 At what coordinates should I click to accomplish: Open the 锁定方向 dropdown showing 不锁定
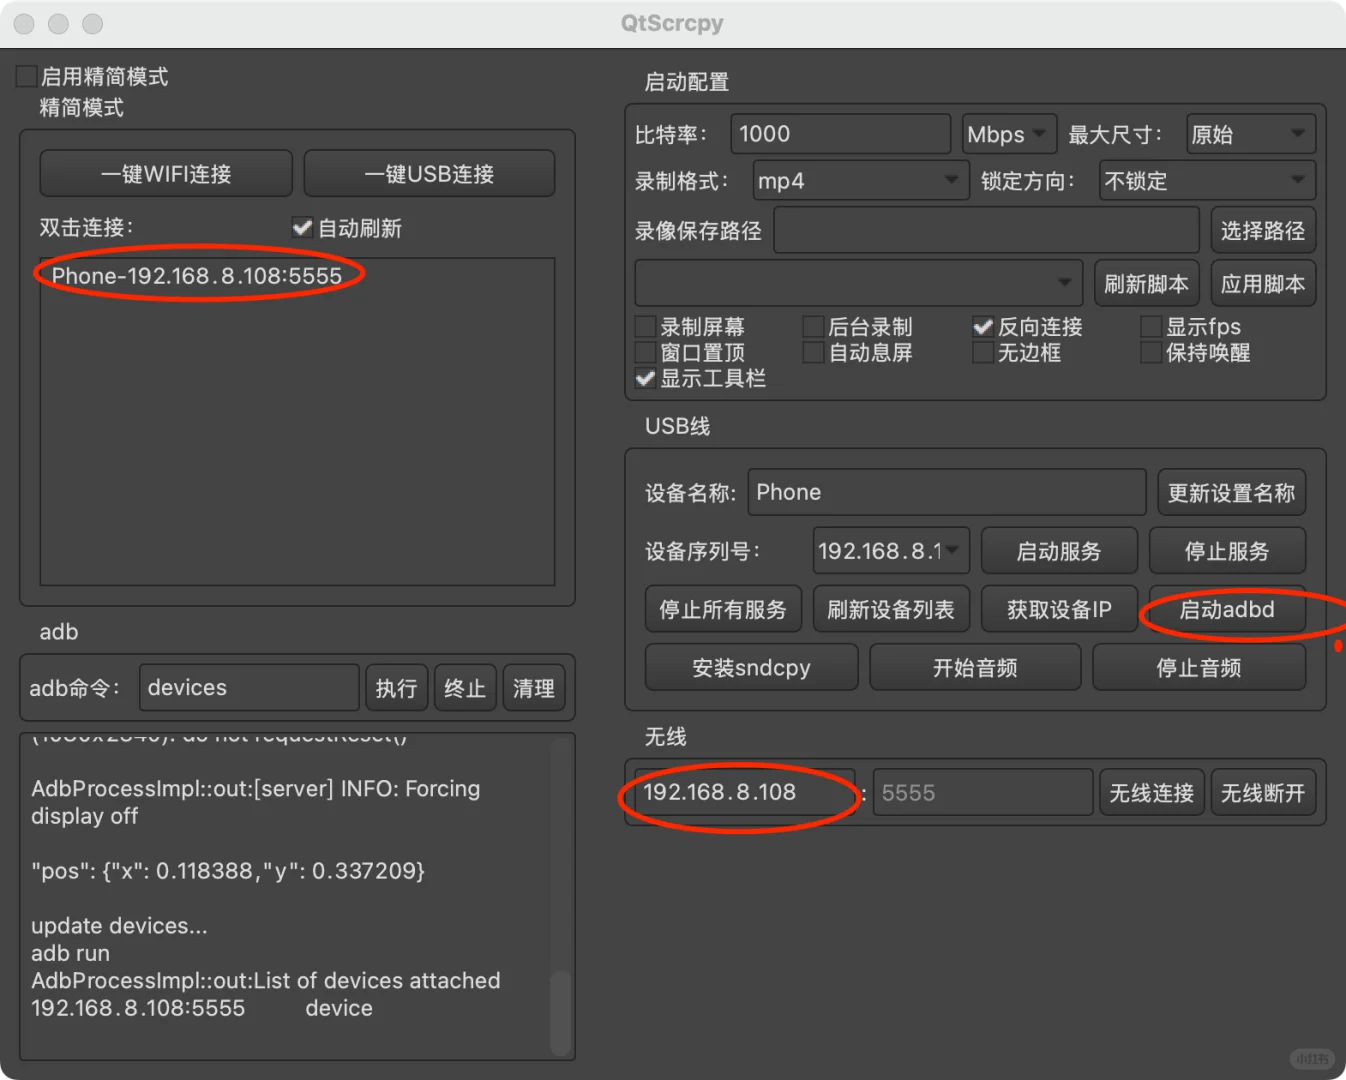(1206, 181)
